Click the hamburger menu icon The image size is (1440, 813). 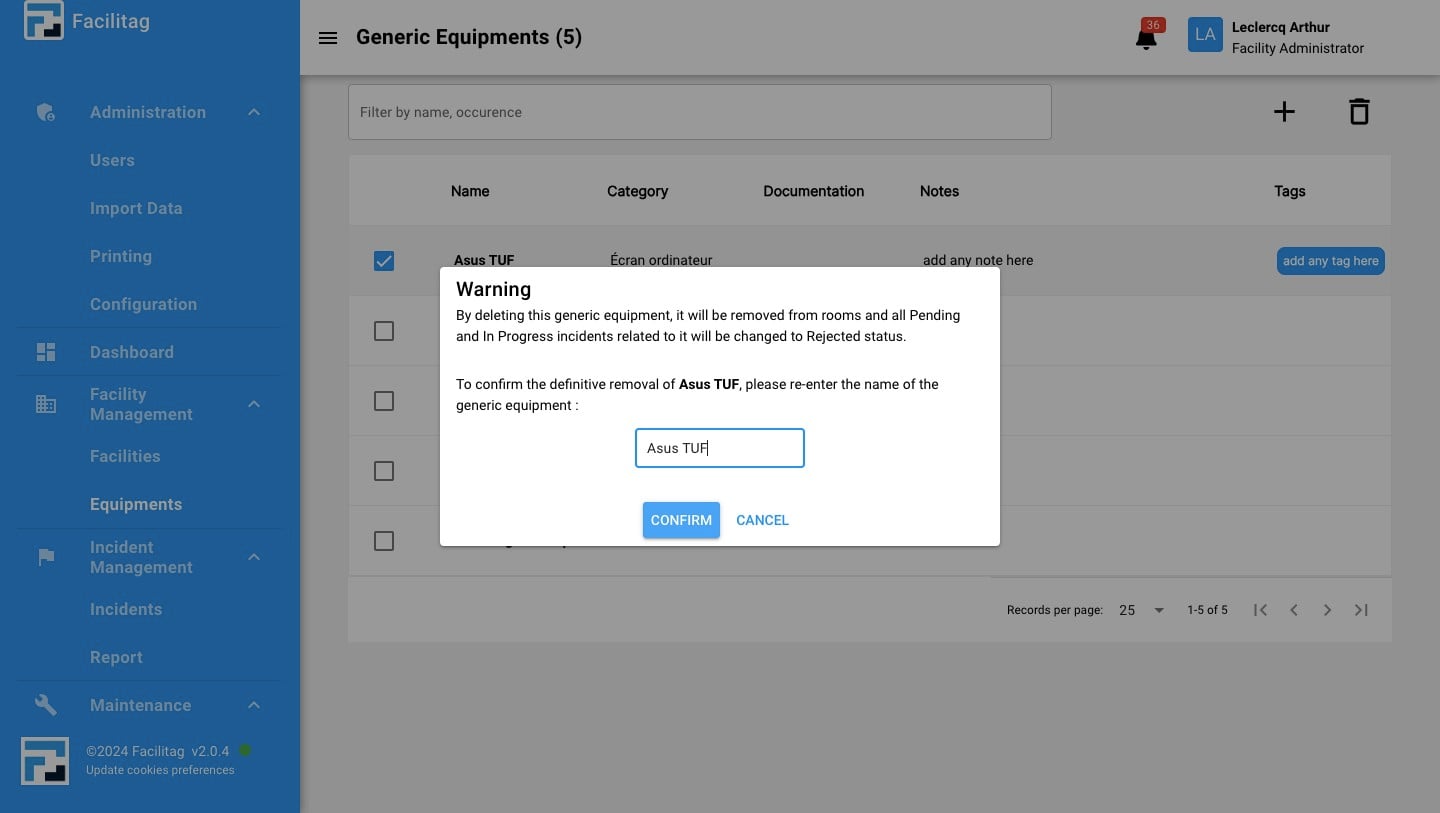[x=328, y=38]
